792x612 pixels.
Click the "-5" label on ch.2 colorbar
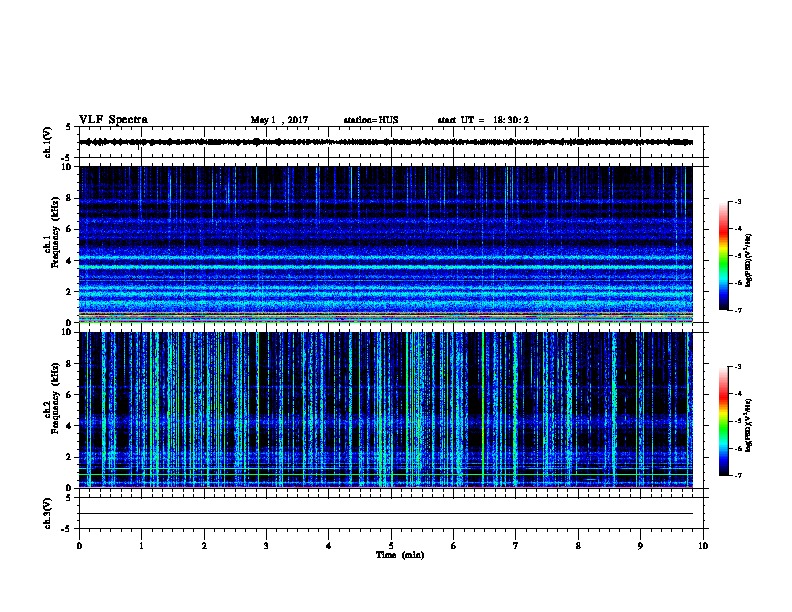[737, 421]
